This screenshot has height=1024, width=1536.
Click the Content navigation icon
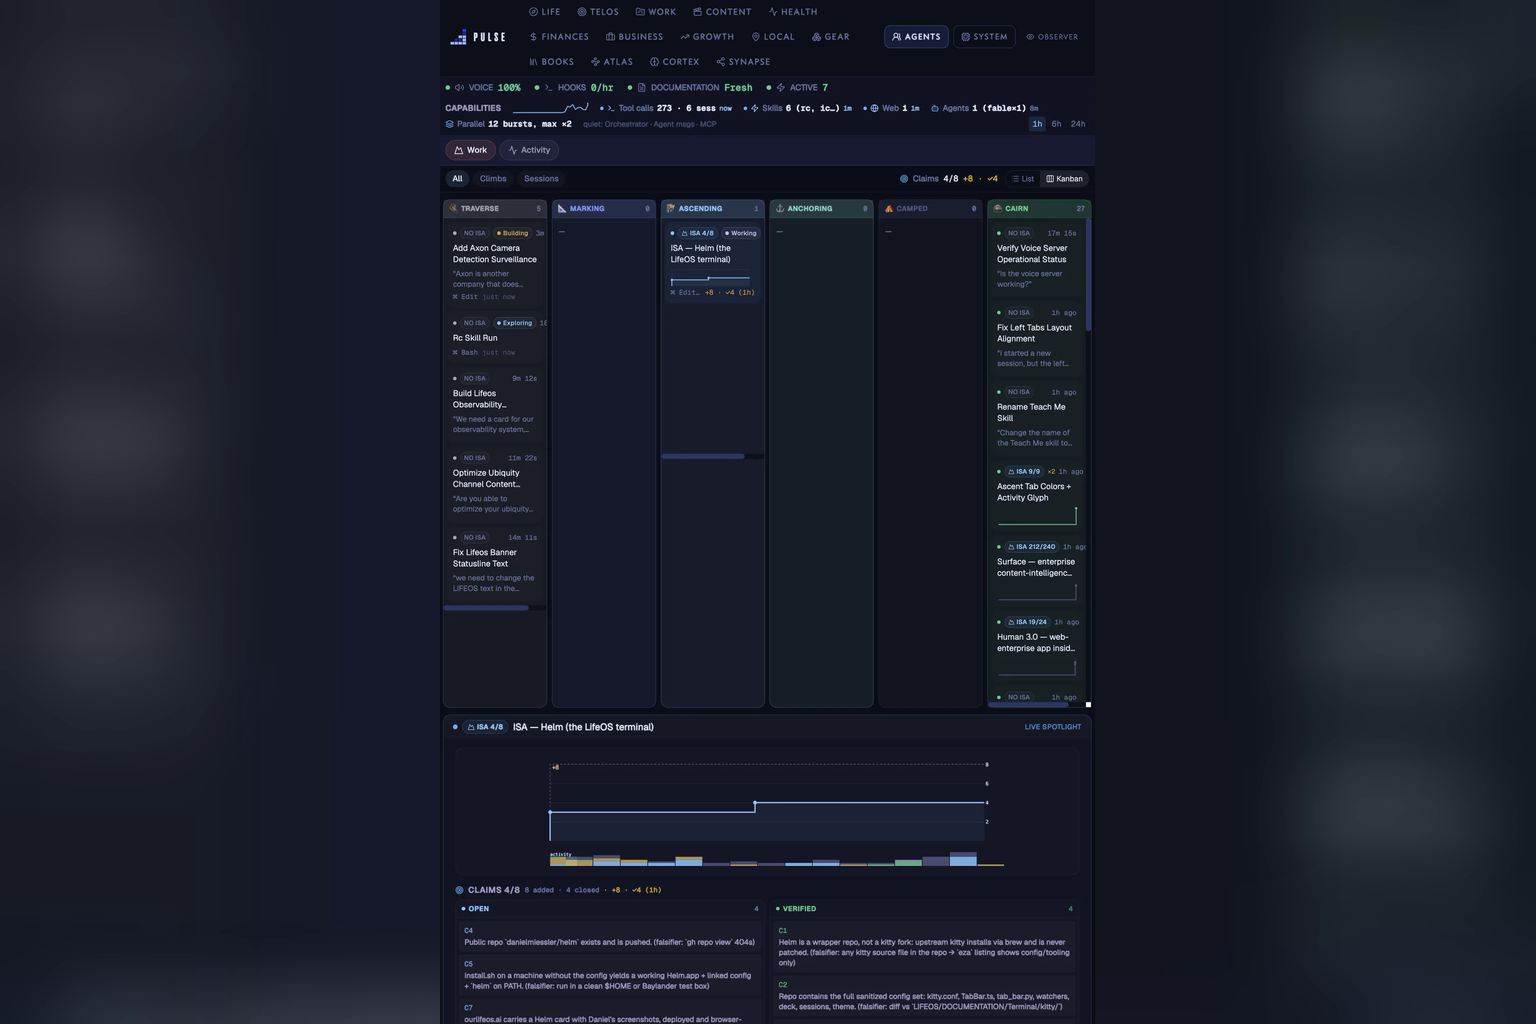(697, 12)
